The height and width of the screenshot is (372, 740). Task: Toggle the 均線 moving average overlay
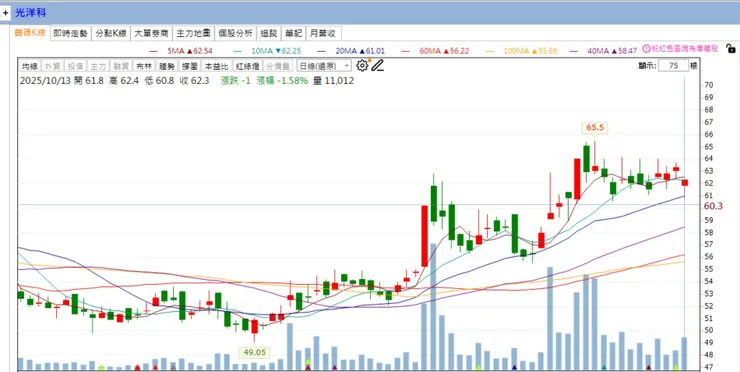tap(29, 66)
